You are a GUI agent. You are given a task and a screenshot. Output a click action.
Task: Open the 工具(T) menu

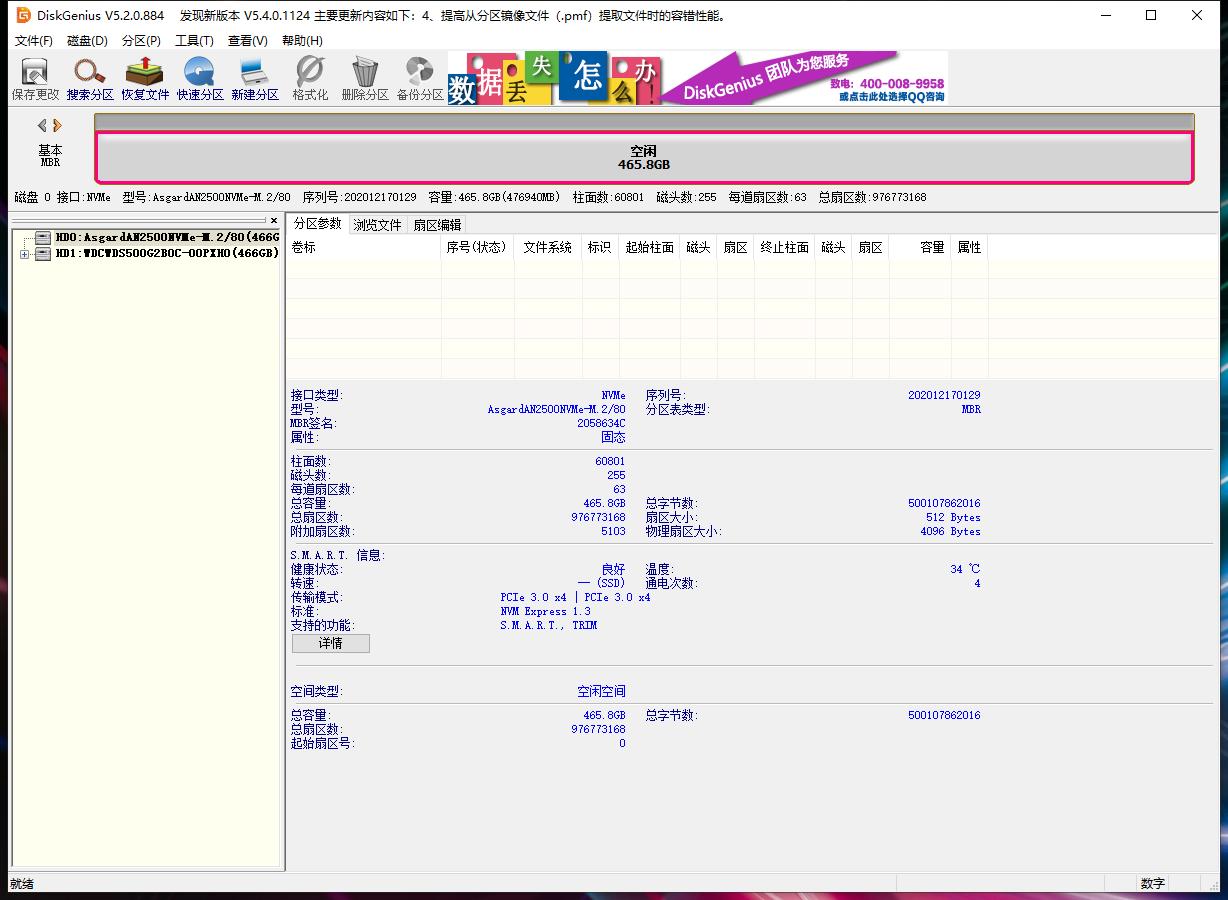pyautogui.click(x=194, y=41)
